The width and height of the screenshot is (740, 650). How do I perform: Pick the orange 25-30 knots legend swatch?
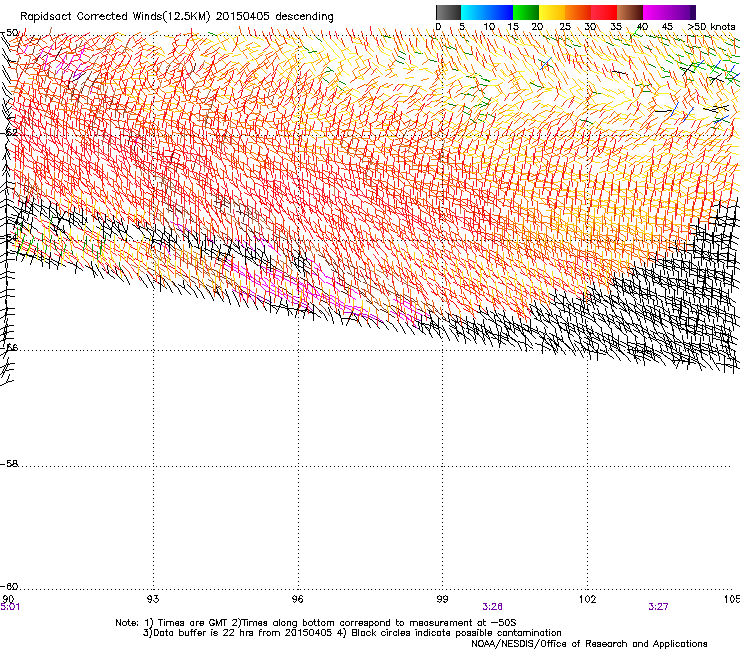[x=578, y=12]
